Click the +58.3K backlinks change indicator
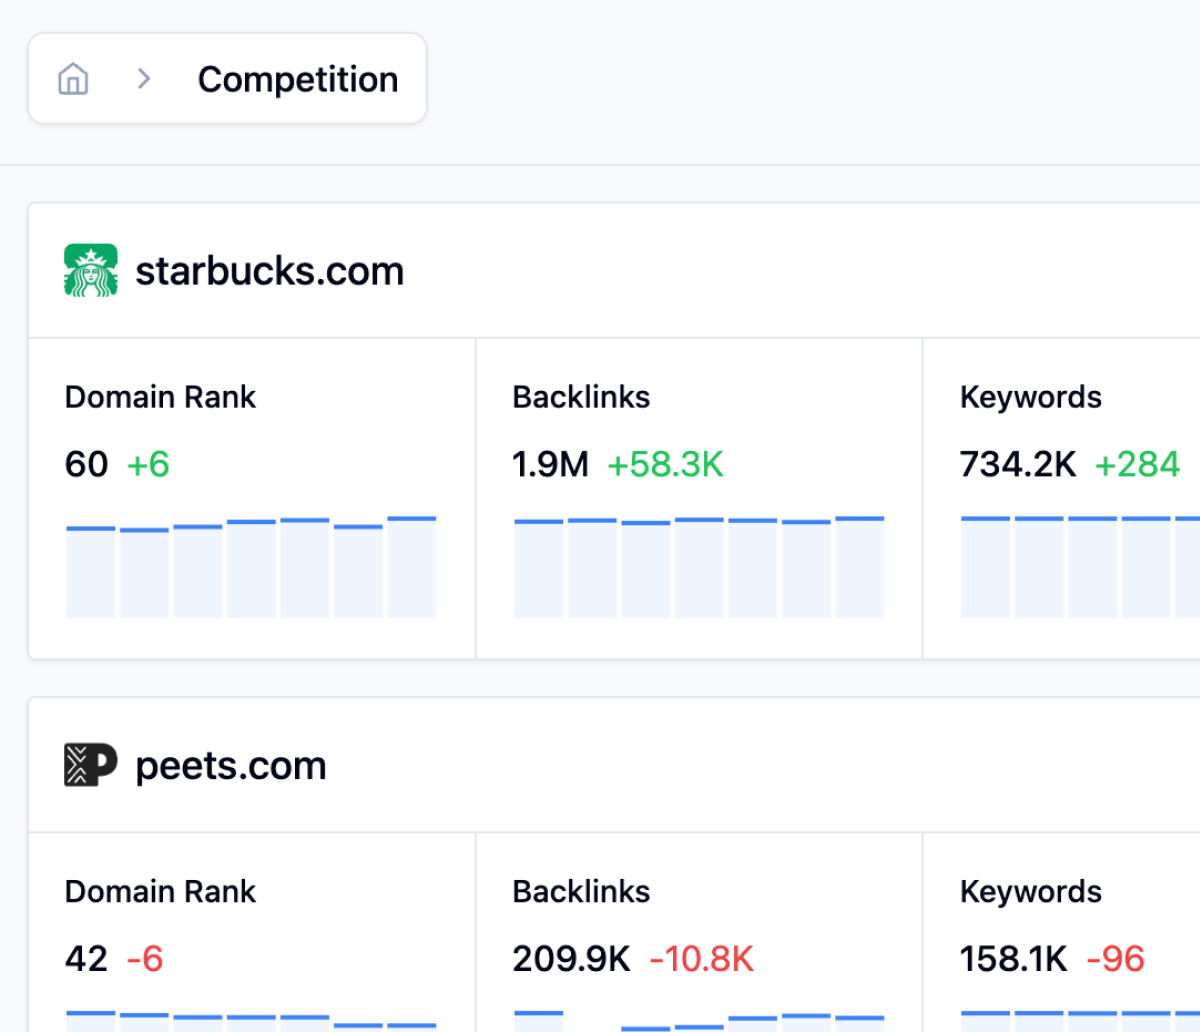1200x1032 pixels. (x=665, y=464)
